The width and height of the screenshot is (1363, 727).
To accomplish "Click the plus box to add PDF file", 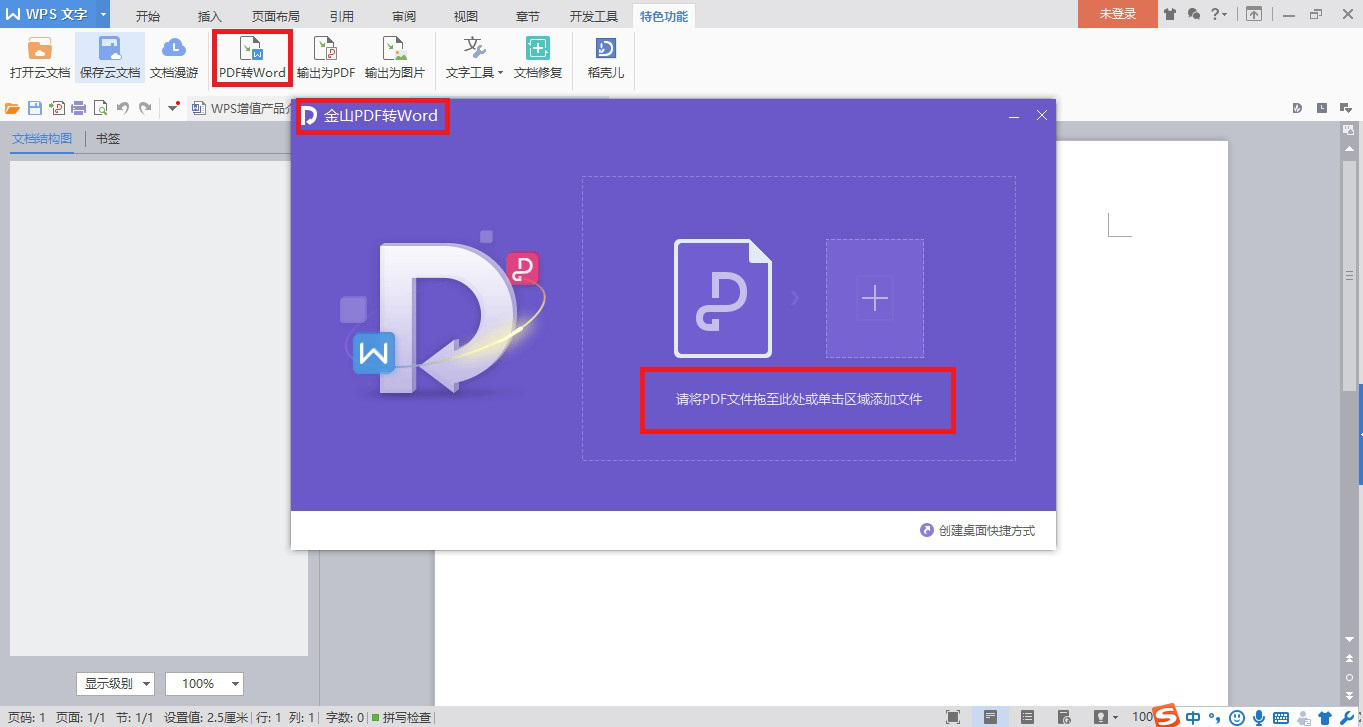I will point(875,298).
